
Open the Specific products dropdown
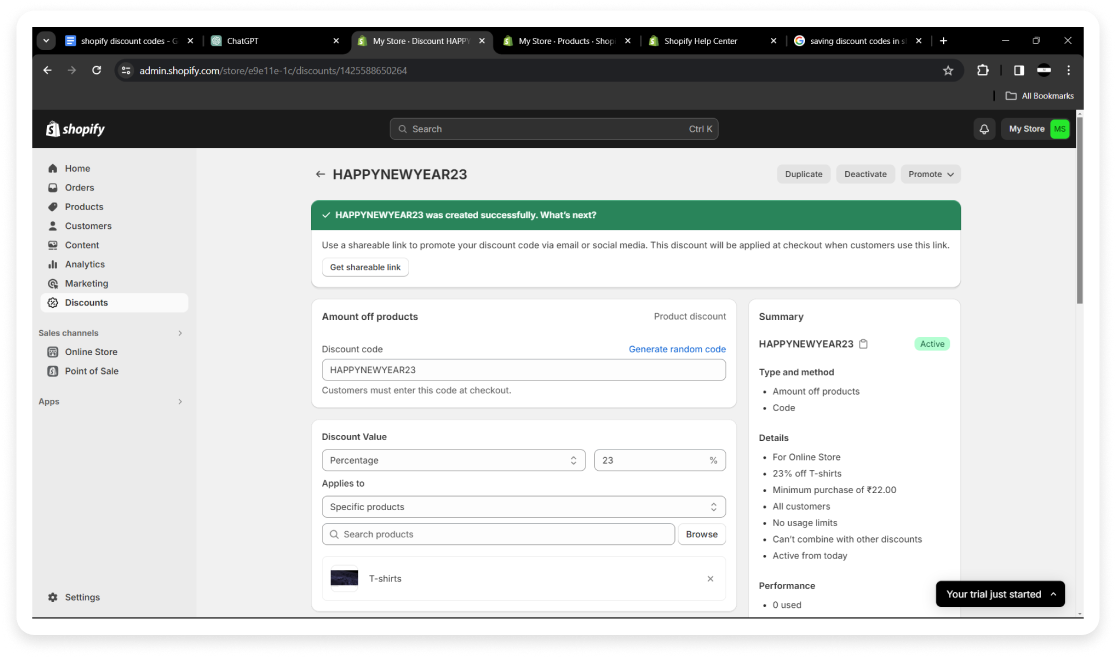click(x=524, y=507)
